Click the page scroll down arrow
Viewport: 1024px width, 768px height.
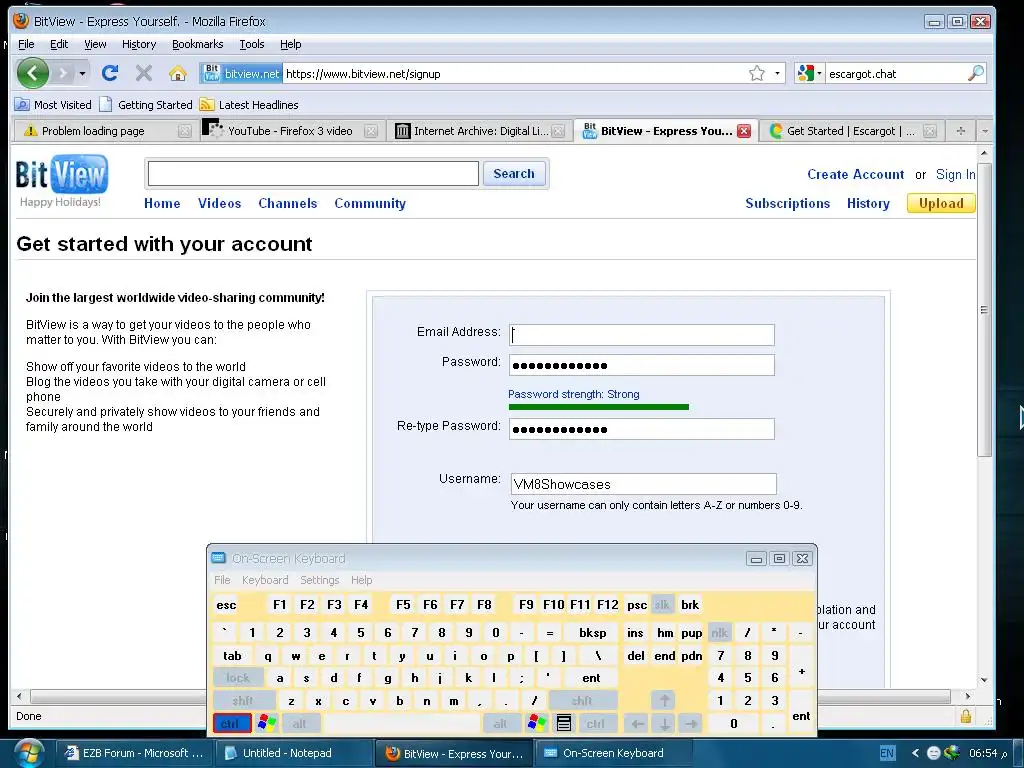[x=984, y=680]
